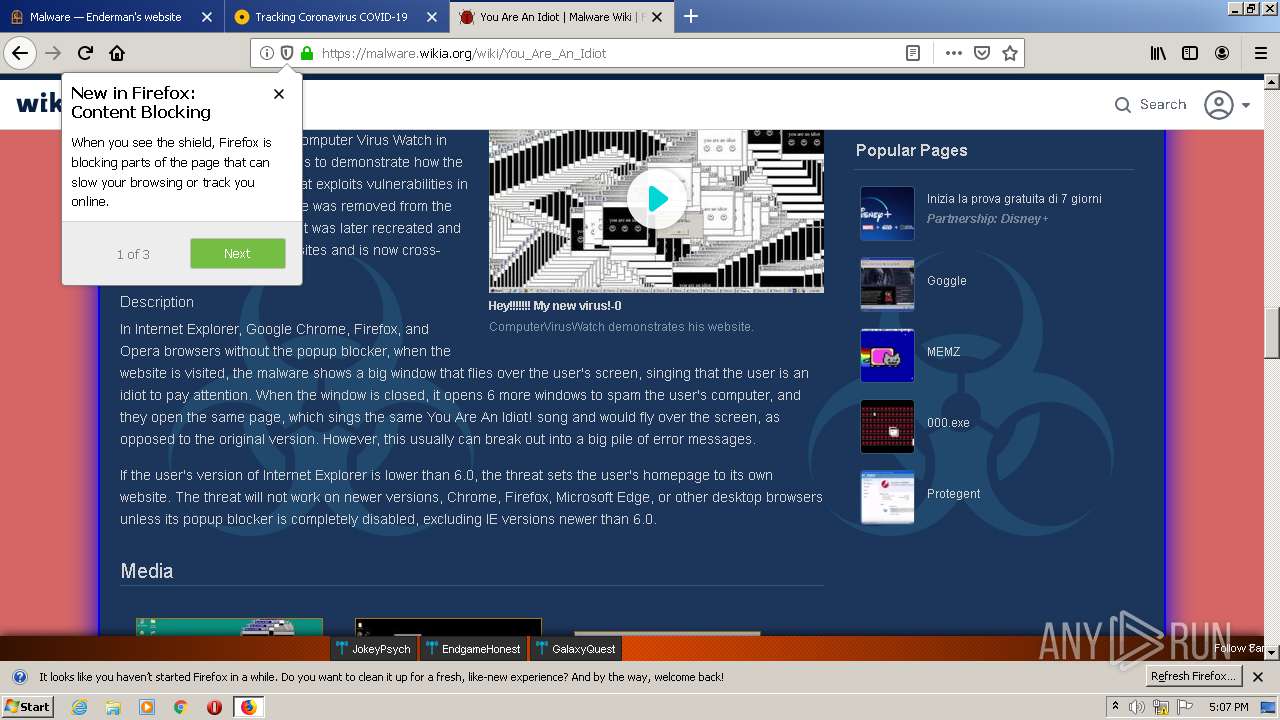The image size is (1280, 720).
Task: Launch Google Chrome from the taskbar
Action: point(181,707)
